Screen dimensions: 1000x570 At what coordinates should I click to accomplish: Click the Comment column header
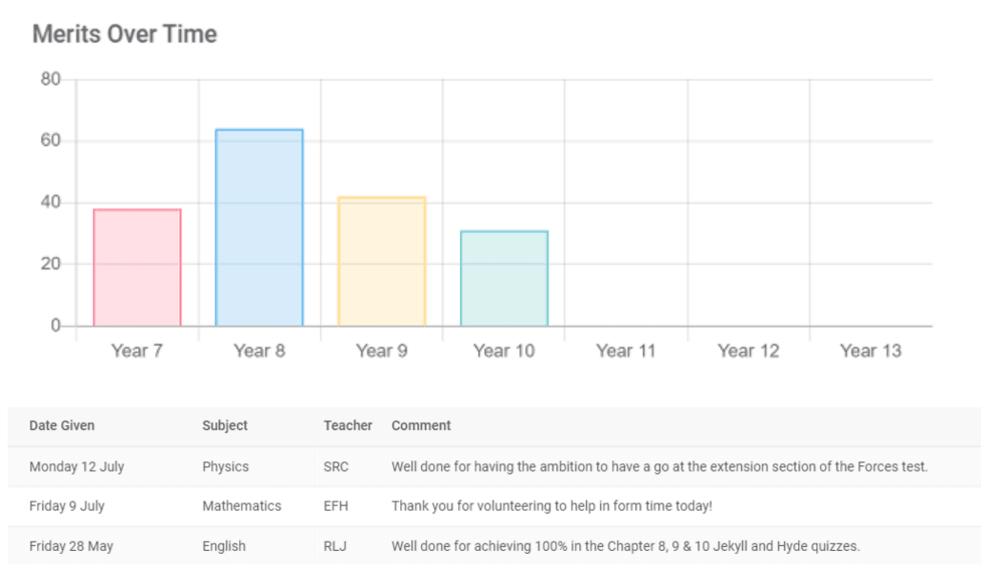[421, 425]
